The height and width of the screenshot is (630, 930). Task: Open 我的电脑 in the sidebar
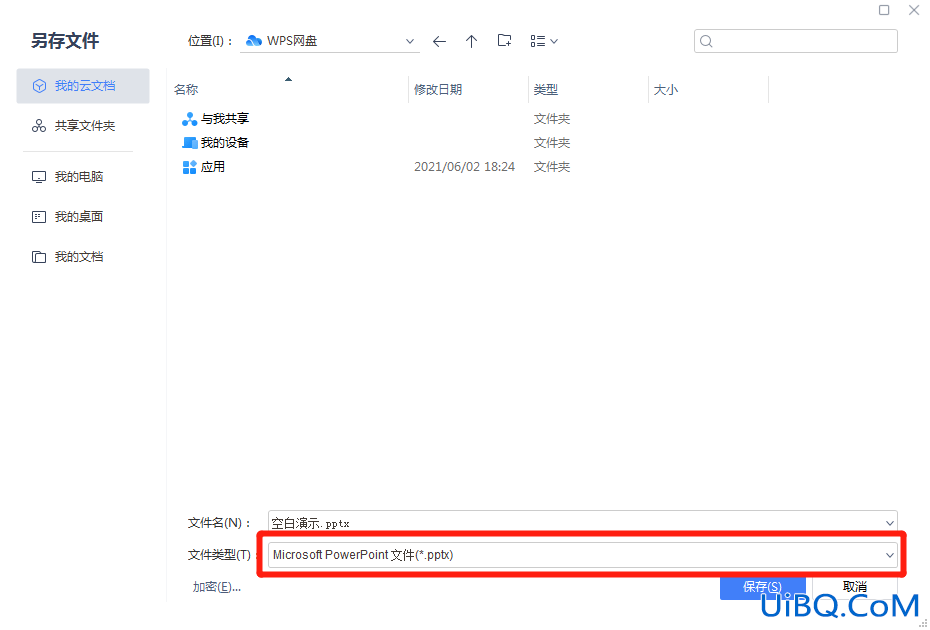[83, 177]
